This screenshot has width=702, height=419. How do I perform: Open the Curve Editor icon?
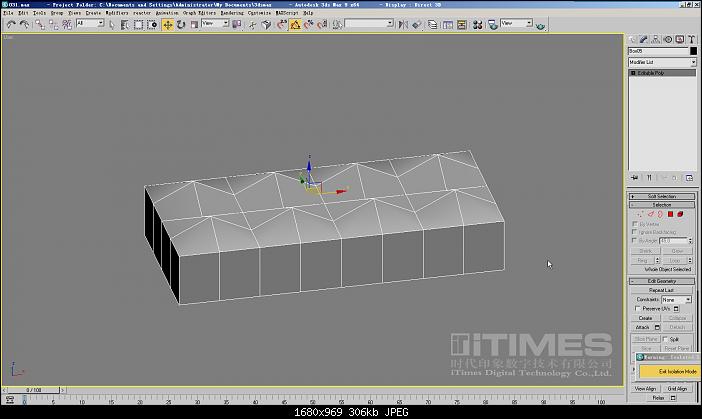point(448,25)
